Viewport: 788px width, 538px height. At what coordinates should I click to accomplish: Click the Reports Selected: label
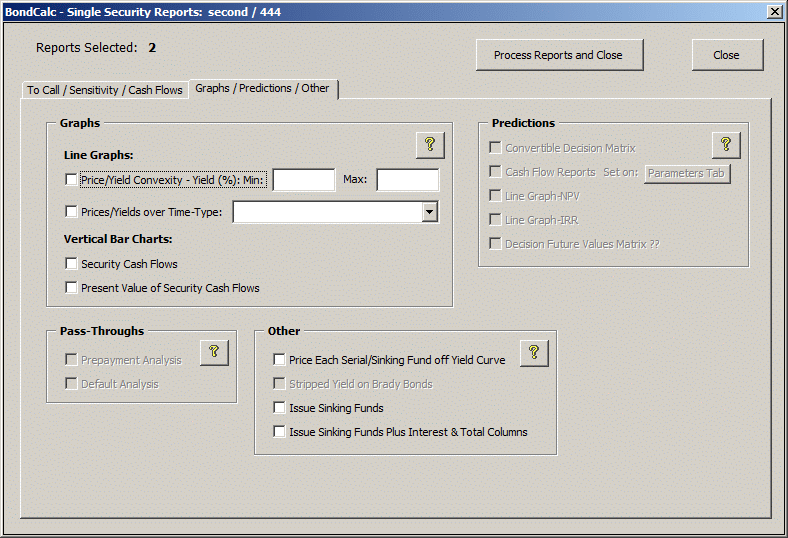tap(86, 48)
